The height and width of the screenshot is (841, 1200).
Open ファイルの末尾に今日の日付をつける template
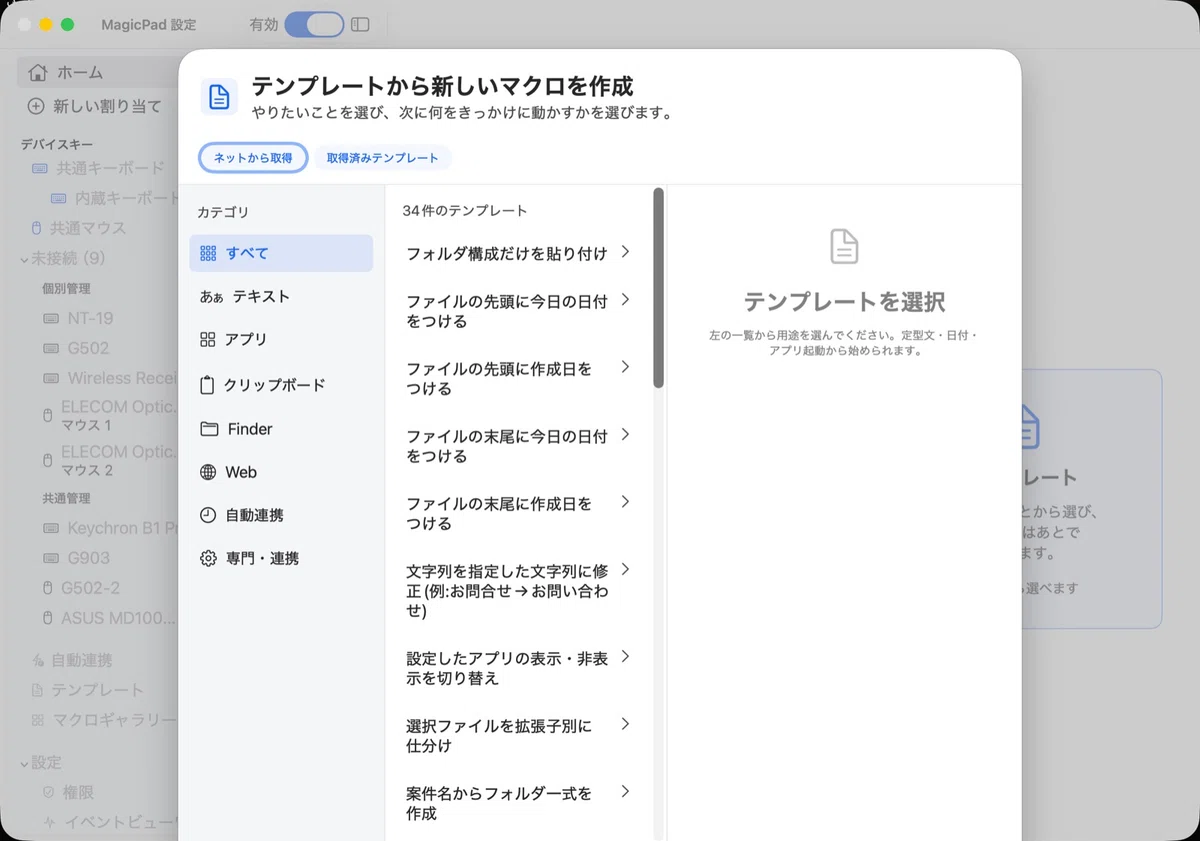click(x=518, y=446)
